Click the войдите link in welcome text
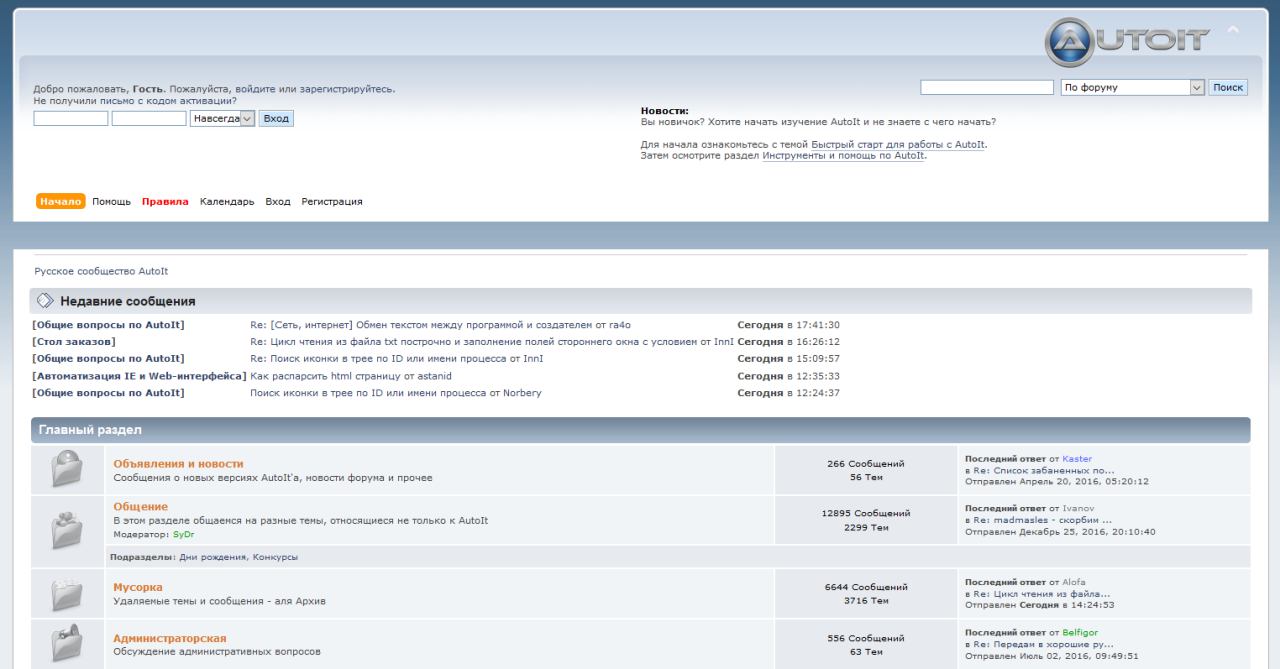Image resolution: width=1280 pixels, height=669 pixels. pyautogui.click(x=255, y=90)
